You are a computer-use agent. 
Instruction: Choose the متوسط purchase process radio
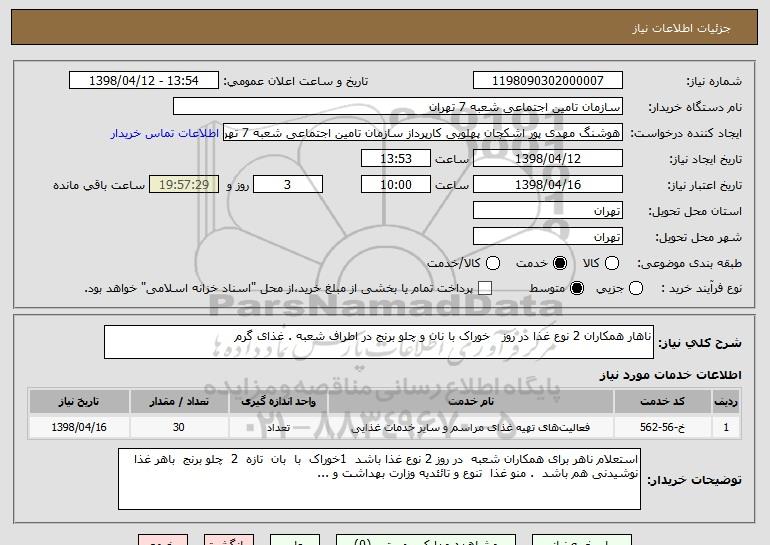point(577,288)
